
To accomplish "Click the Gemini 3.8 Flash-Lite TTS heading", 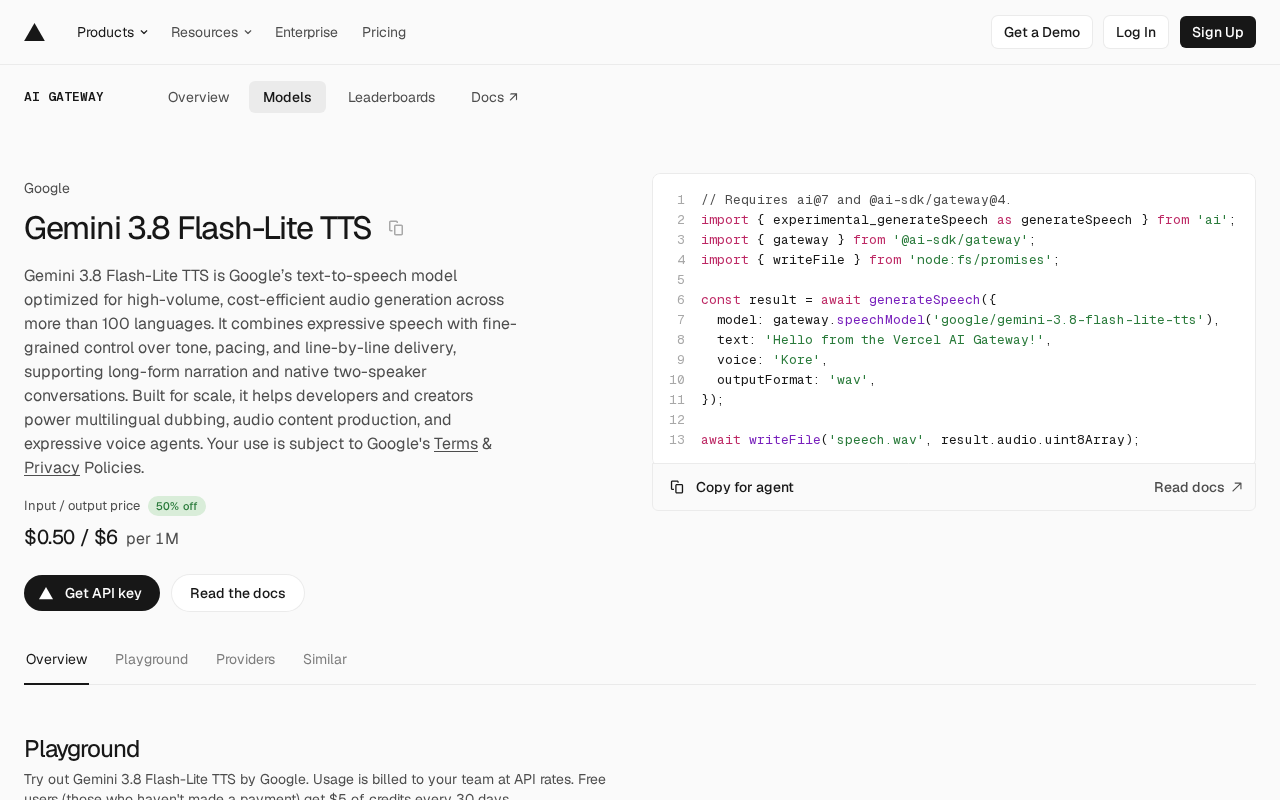I will click(198, 228).
